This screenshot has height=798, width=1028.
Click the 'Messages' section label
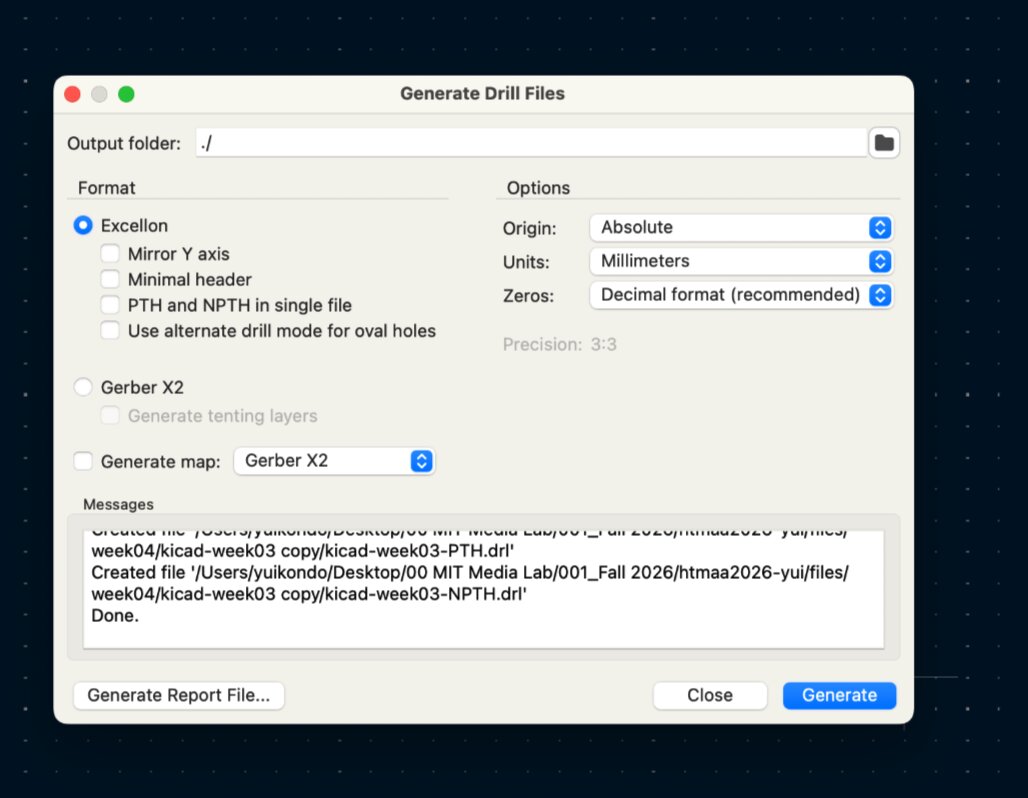click(x=119, y=504)
